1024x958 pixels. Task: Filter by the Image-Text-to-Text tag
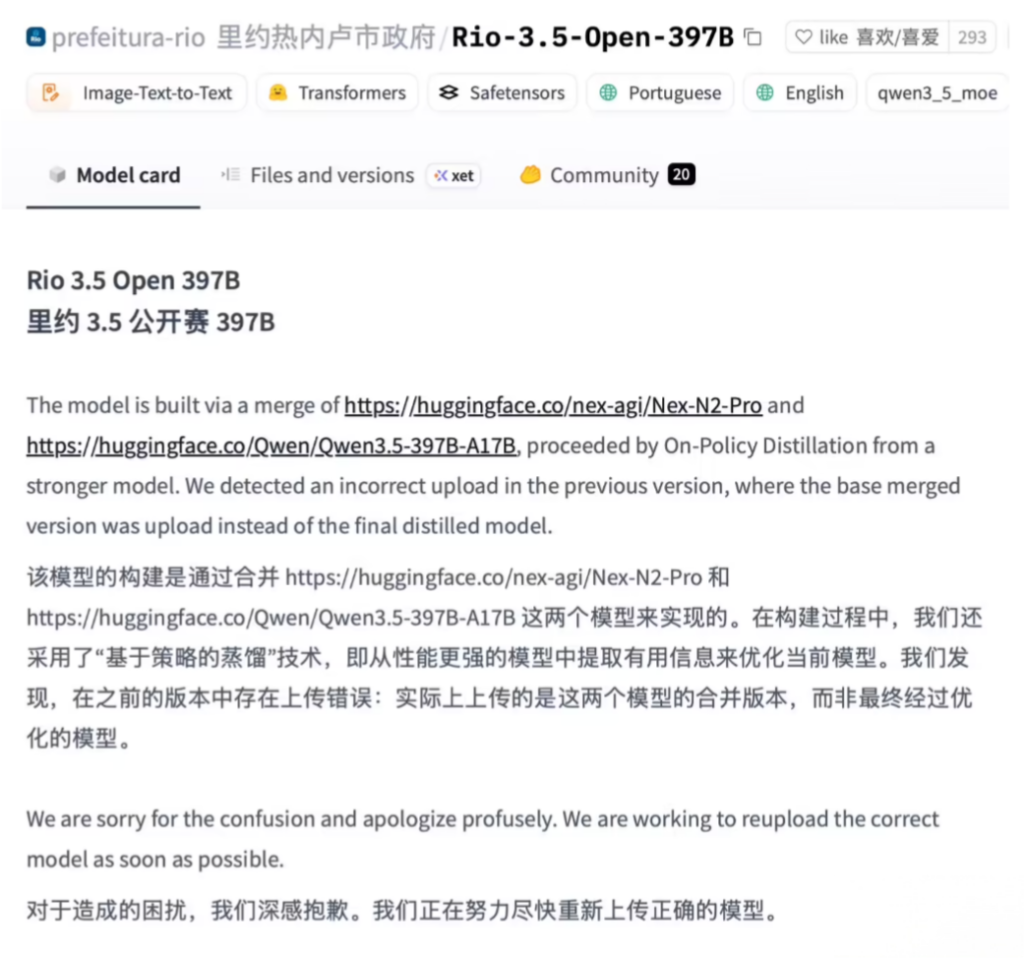coord(136,93)
